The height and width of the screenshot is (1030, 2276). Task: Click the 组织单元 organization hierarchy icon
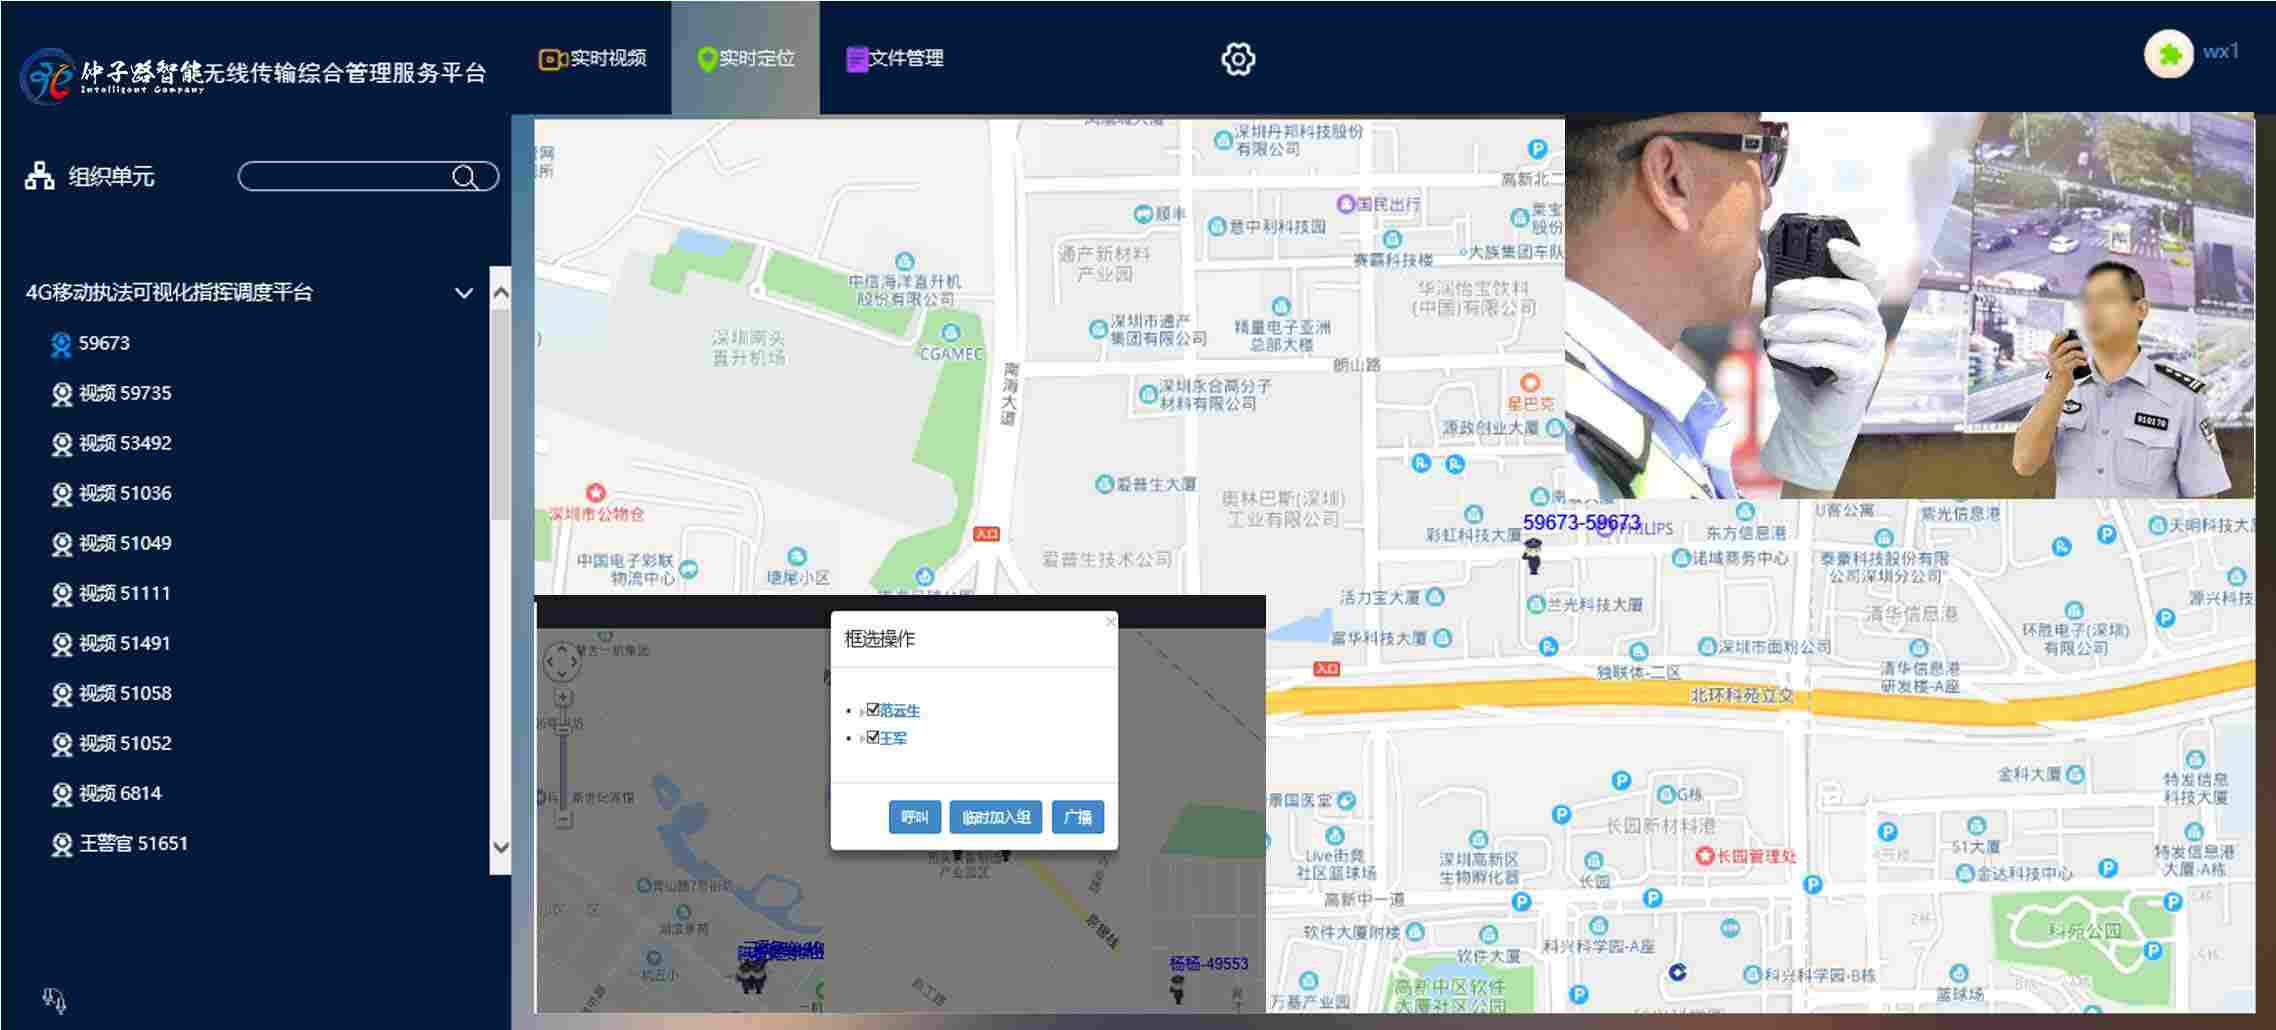point(40,176)
